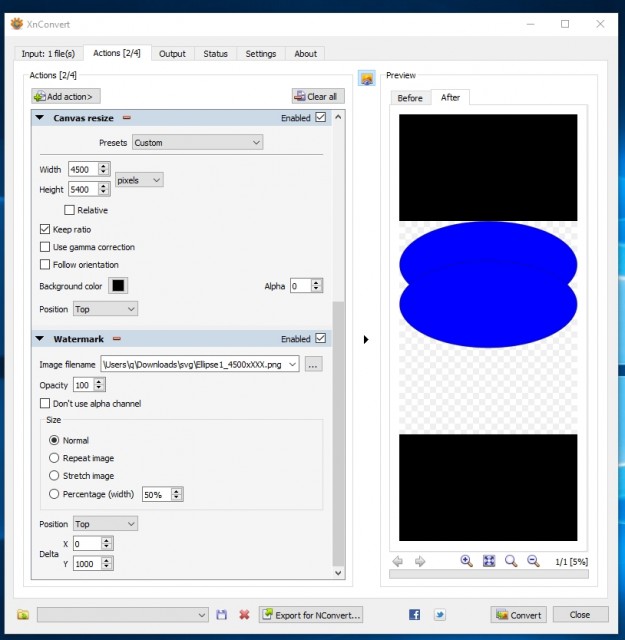Screen dimensions: 625x640
Task: Click the Width value field
Action: (x=83, y=169)
